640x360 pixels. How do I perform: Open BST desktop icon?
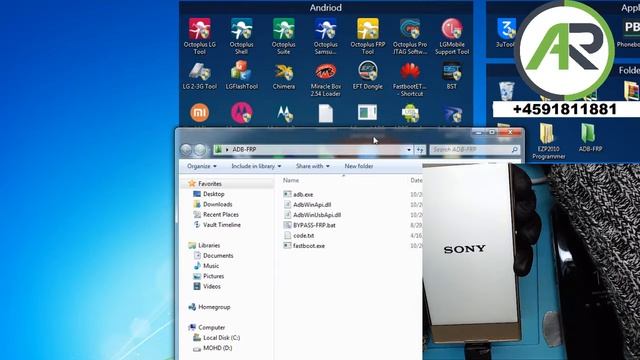[452, 76]
